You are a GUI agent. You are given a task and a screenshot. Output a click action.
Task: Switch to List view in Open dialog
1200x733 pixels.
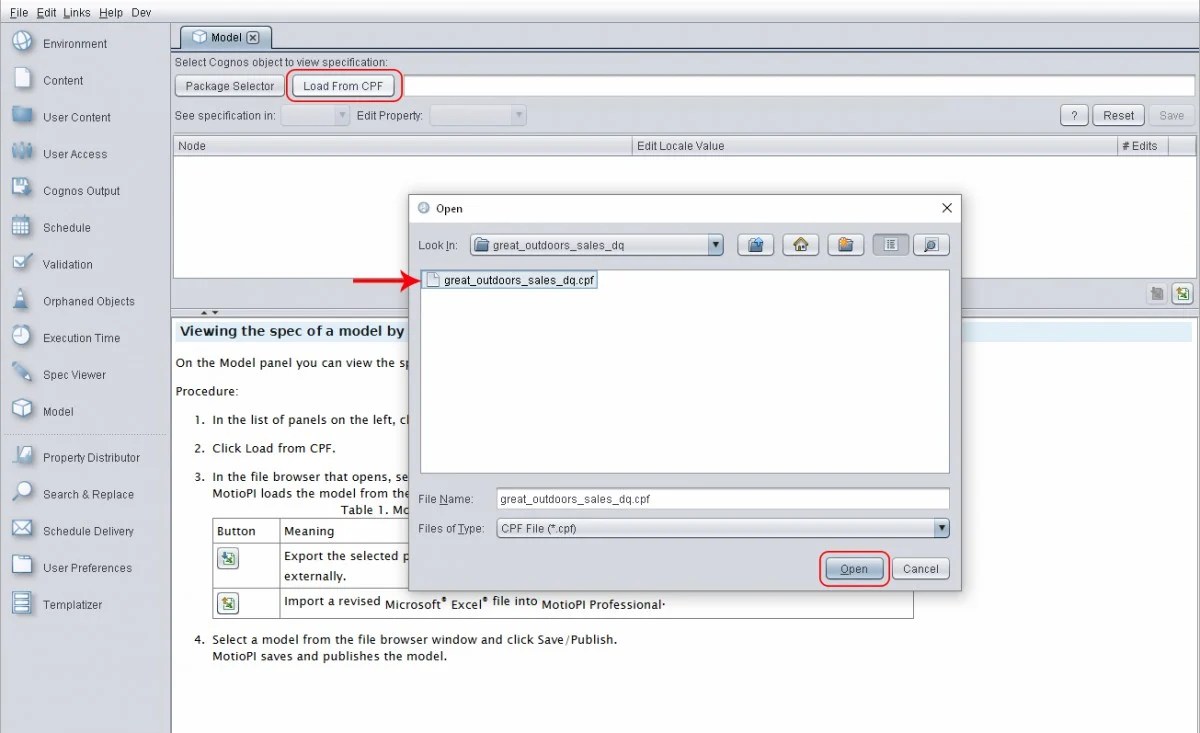point(890,244)
